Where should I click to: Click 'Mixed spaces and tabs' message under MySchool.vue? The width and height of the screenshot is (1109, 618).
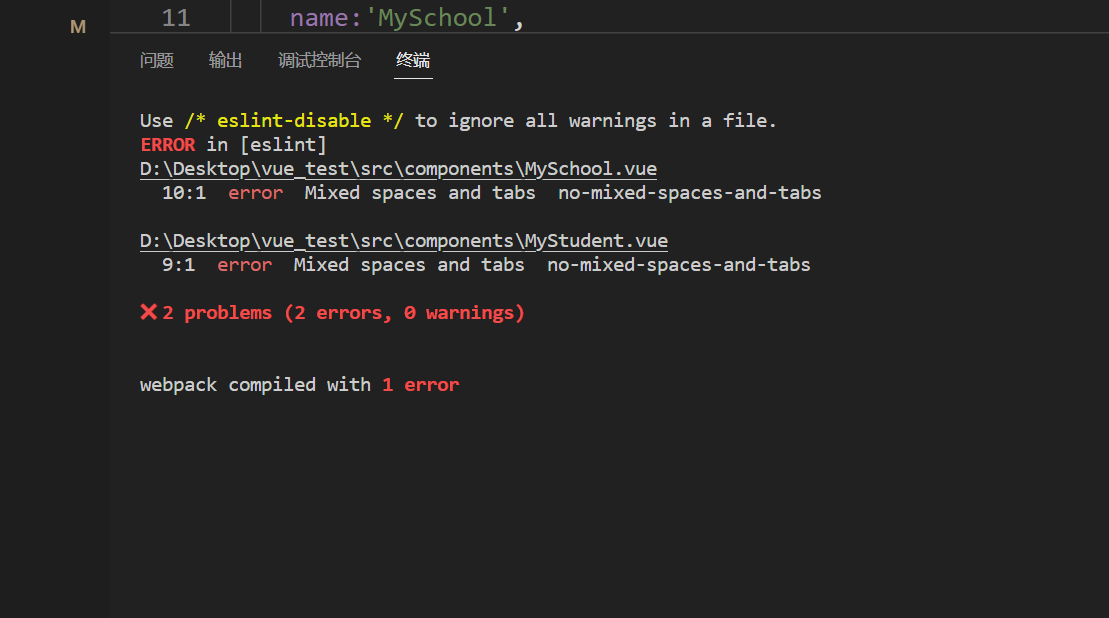point(419,193)
